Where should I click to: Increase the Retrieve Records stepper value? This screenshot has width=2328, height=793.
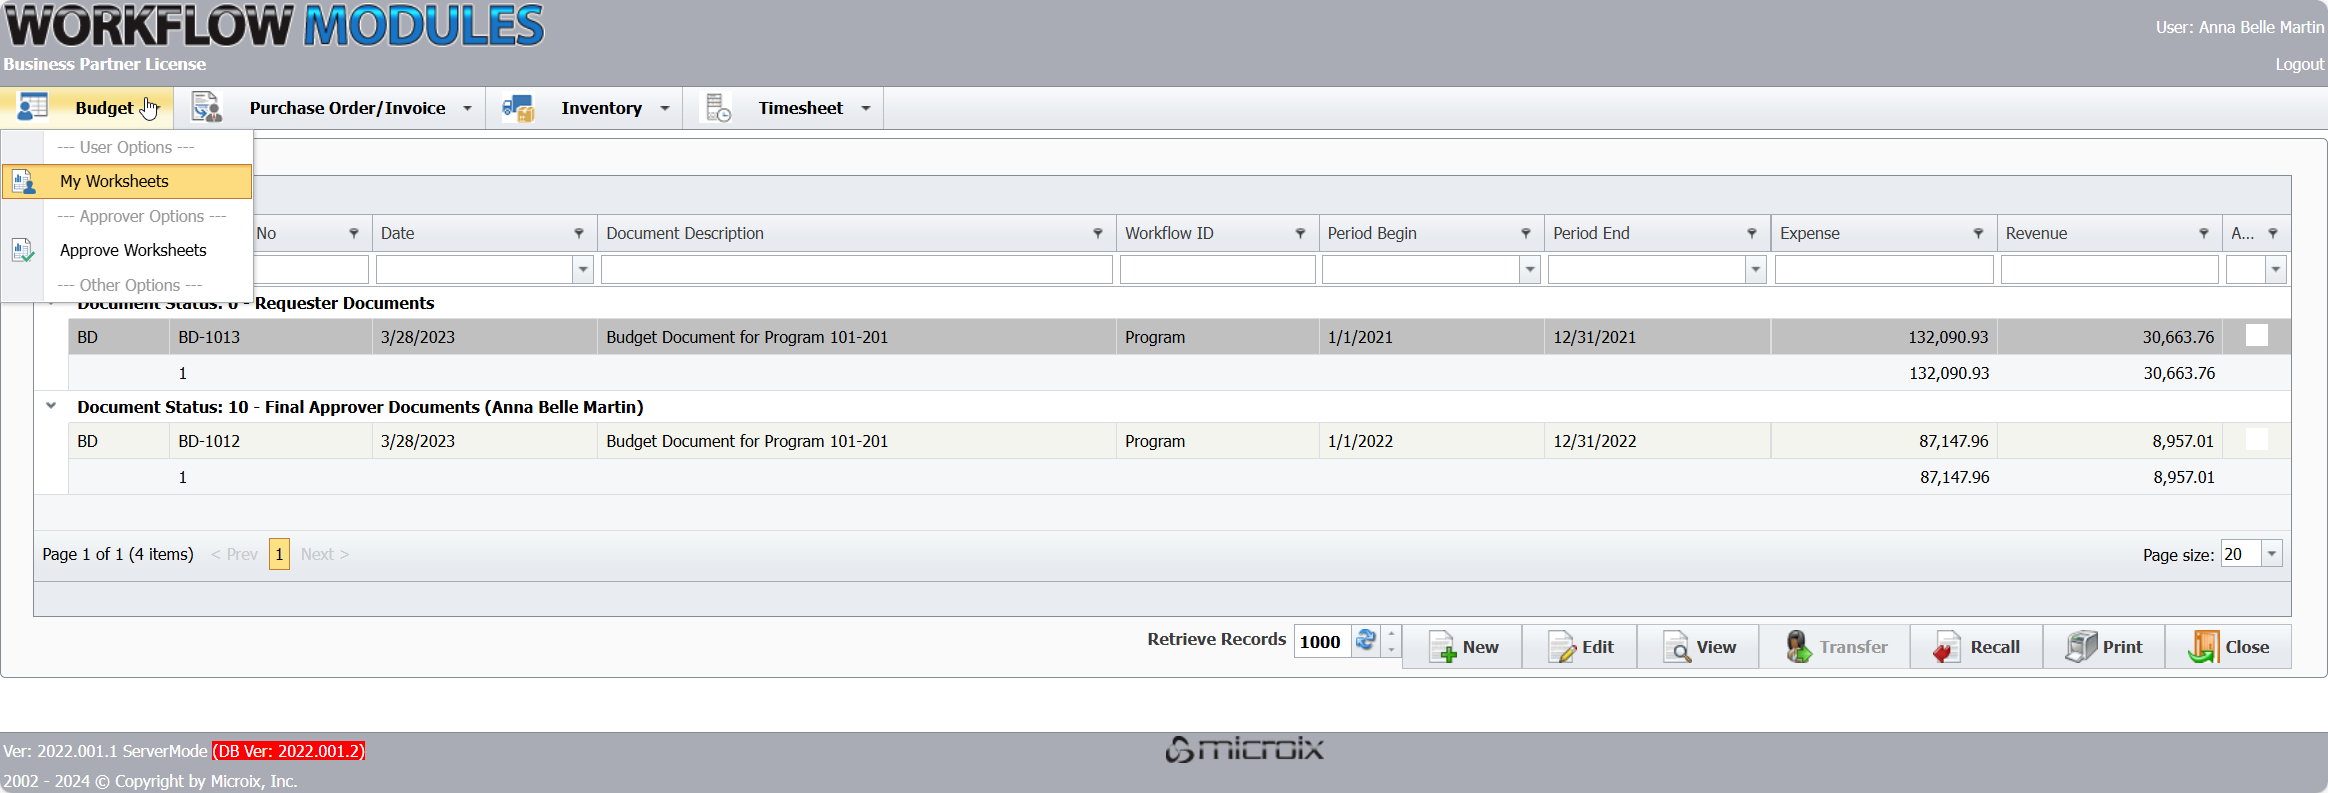tap(1391, 633)
